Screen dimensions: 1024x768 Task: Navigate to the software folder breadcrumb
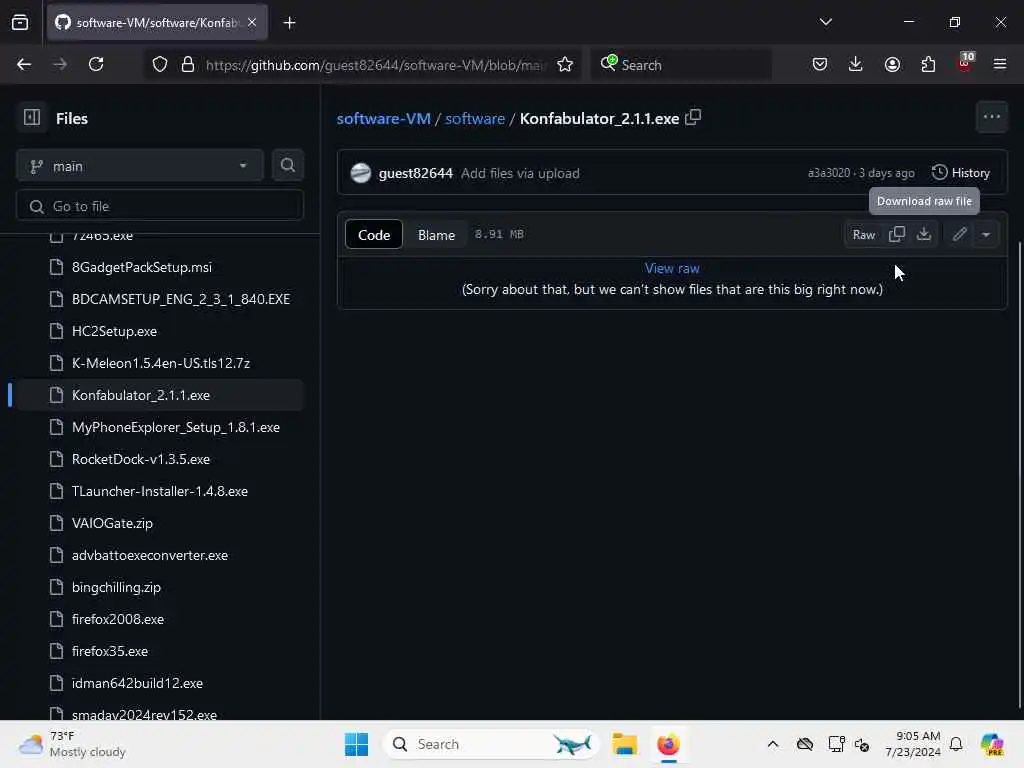475,118
